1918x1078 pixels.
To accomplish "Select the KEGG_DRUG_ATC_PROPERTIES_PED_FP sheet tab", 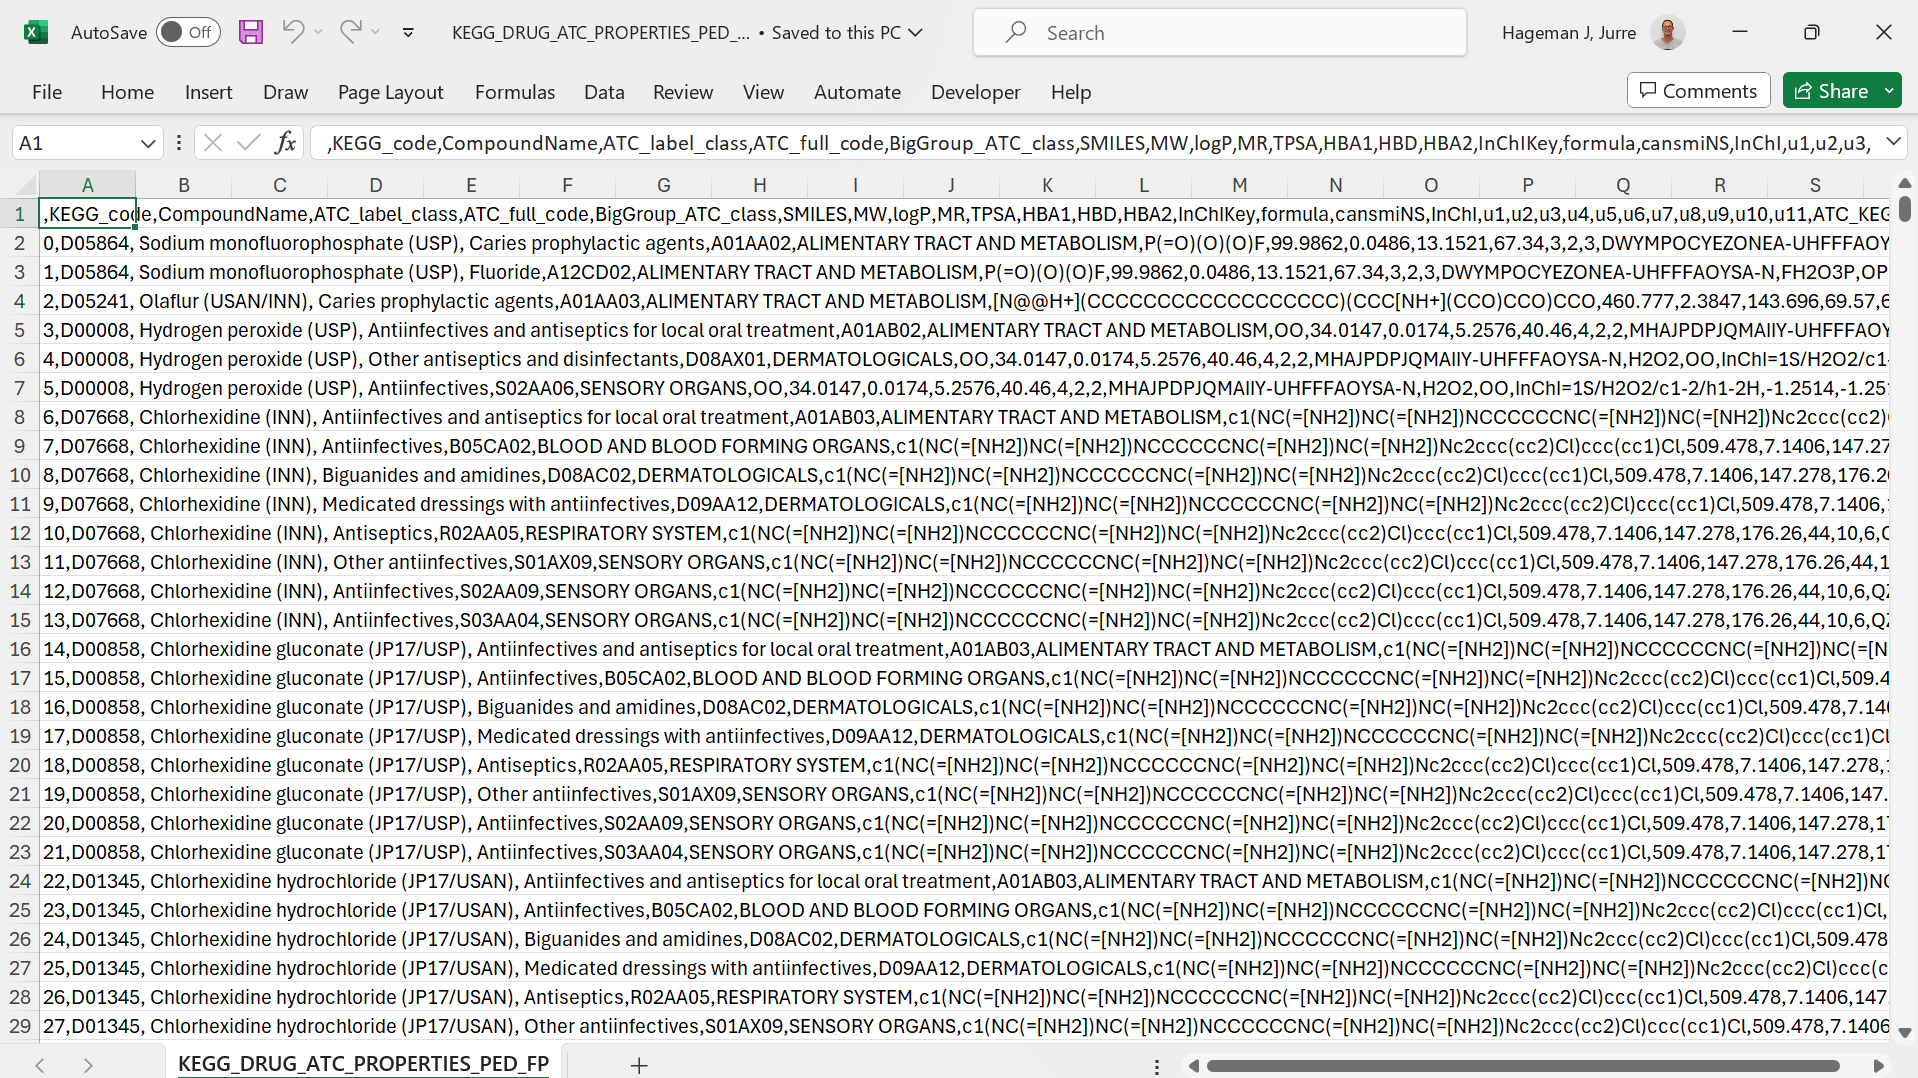I will [x=363, y=1064].
